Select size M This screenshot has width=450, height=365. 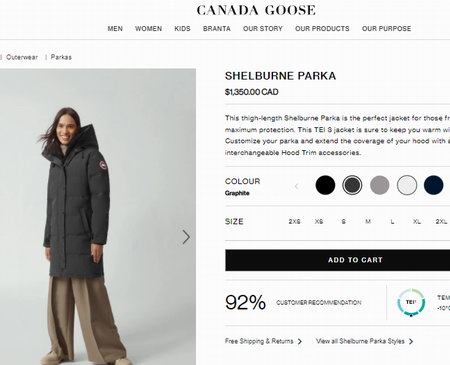368,221
